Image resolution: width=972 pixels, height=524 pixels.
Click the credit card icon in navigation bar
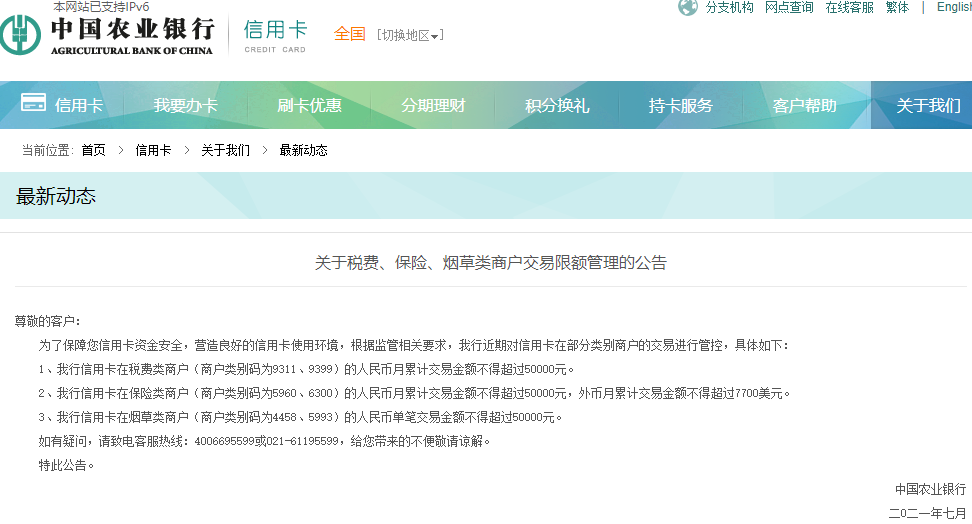click(33, 102)
